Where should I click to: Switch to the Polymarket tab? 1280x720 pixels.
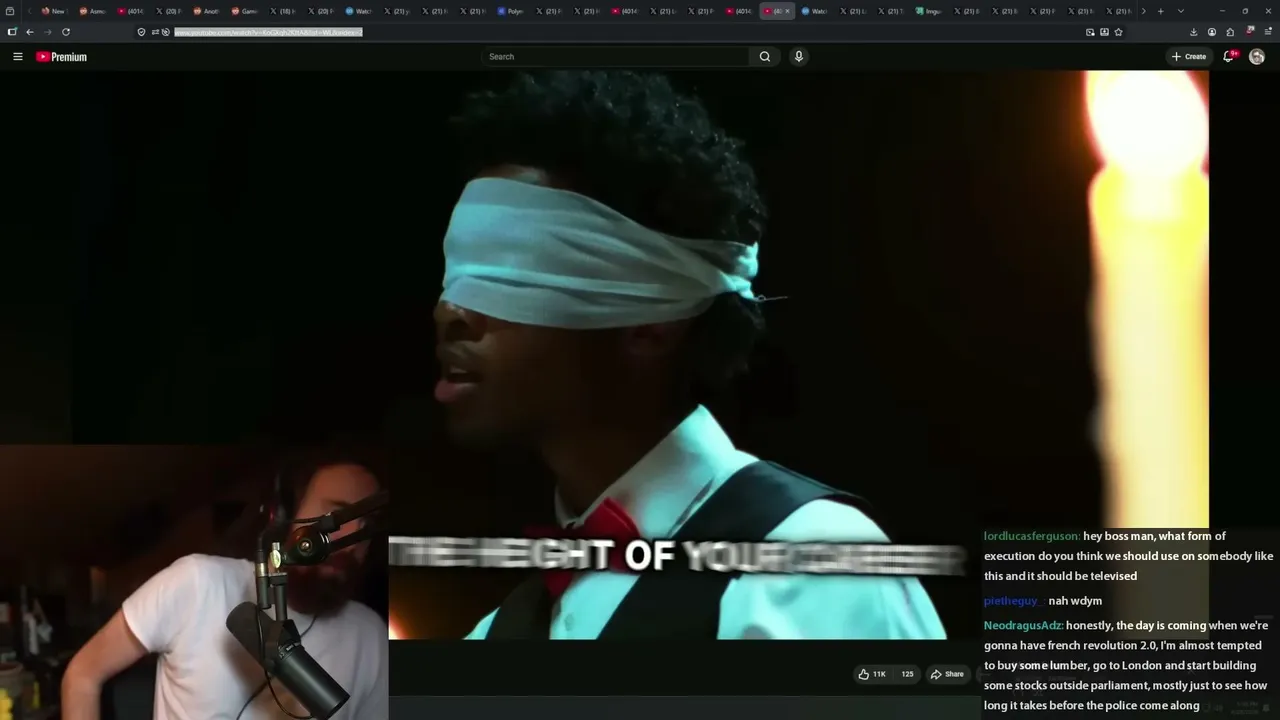click(x=510, y=11)
